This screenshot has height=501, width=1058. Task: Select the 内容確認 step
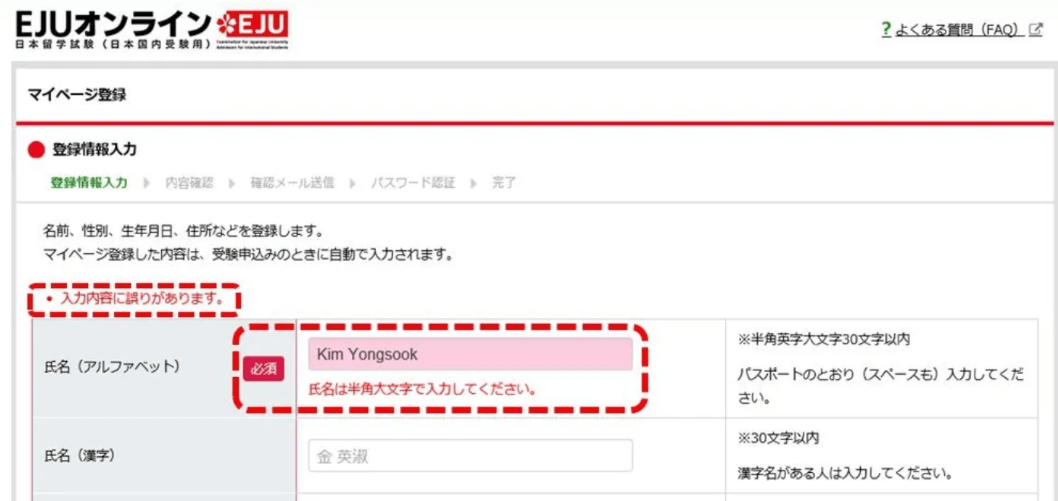click(x=190, y=183)
